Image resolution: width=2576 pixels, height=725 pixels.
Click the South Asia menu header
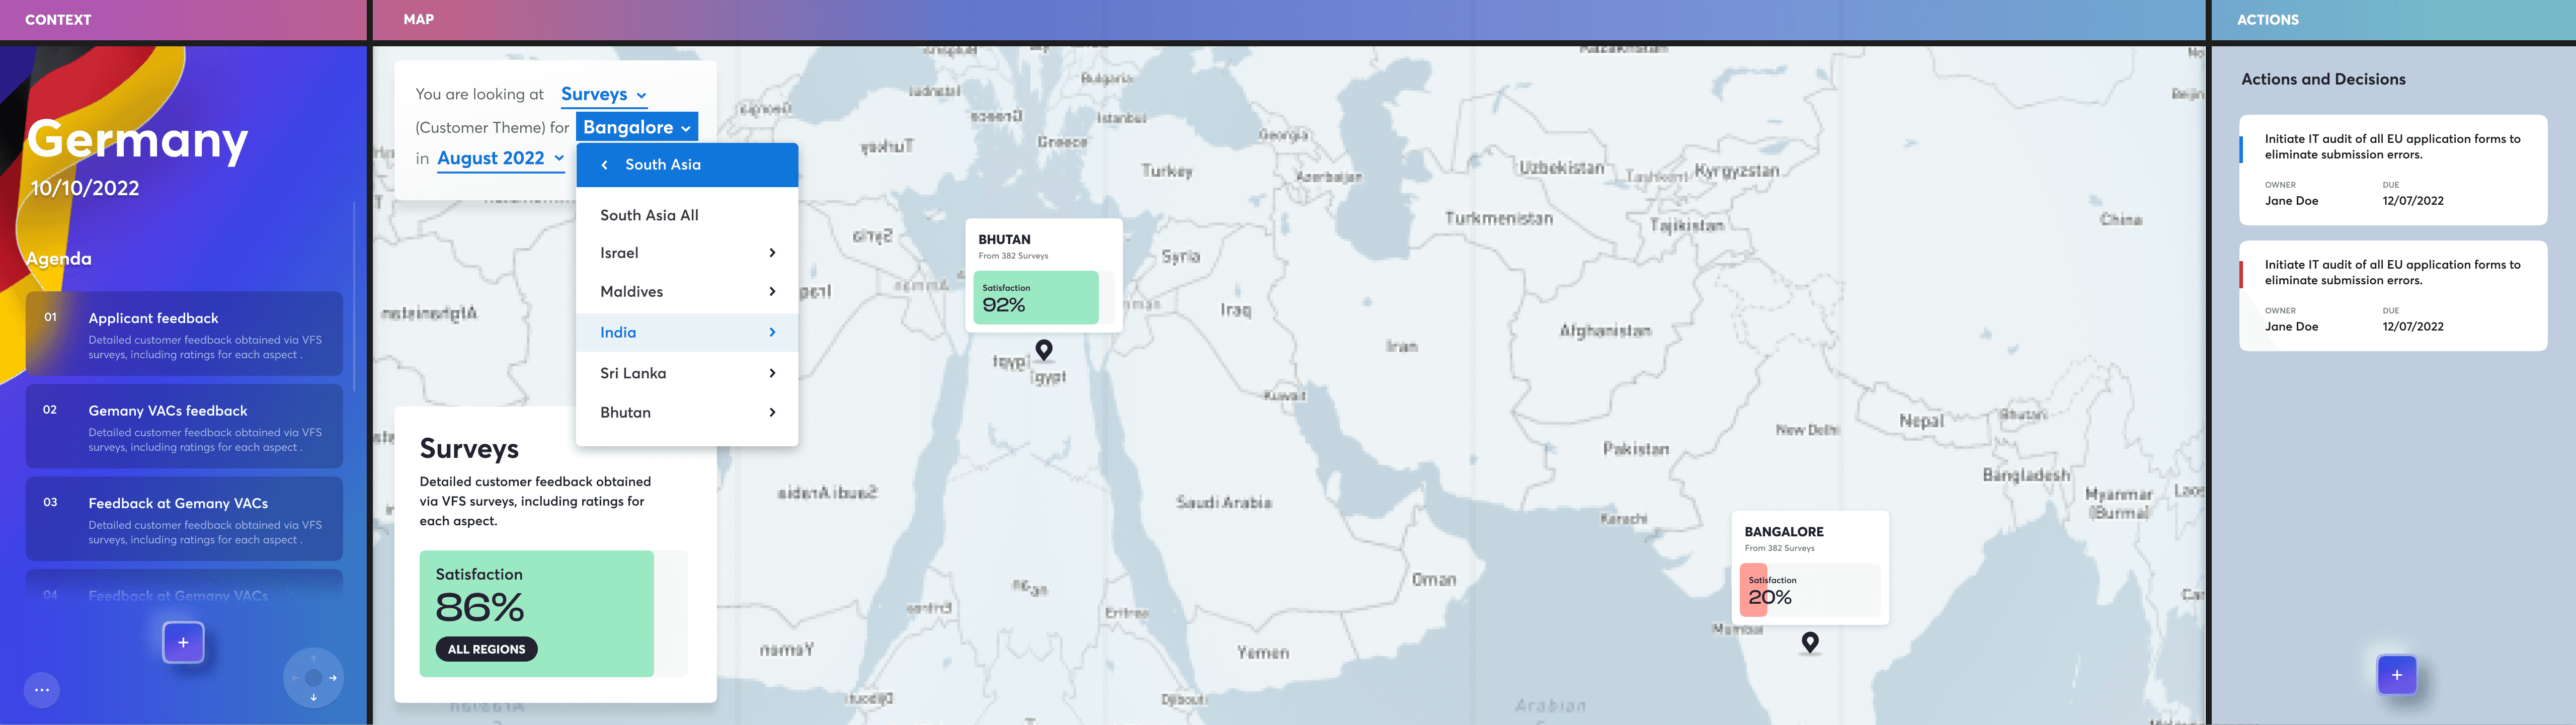687,165
